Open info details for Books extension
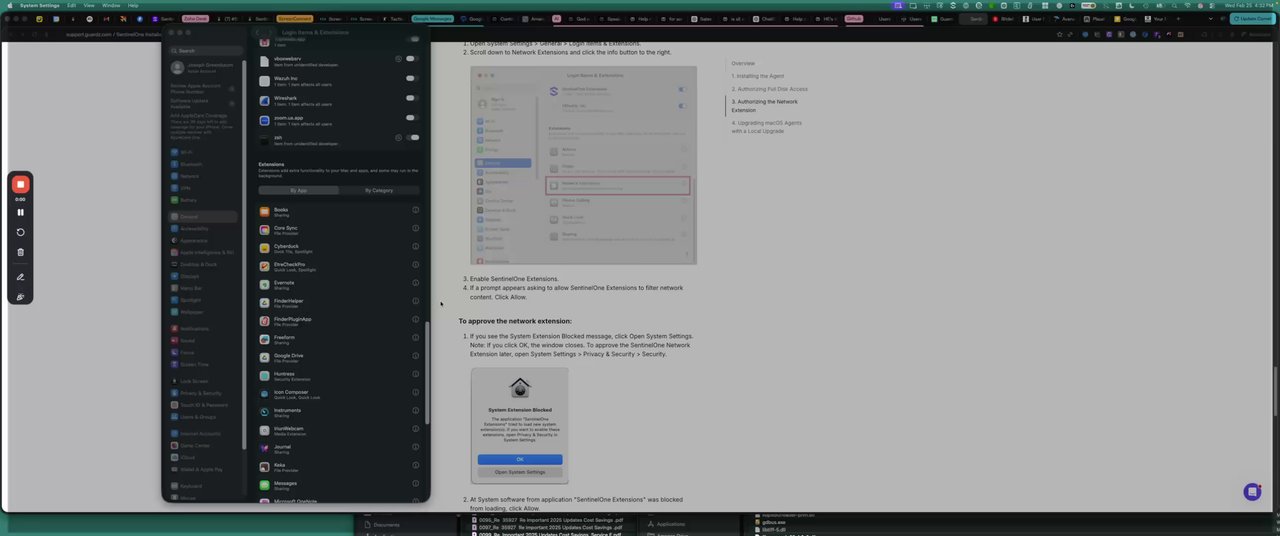The height and width of the screenshot is (536, 1280). tap(416, 210)
